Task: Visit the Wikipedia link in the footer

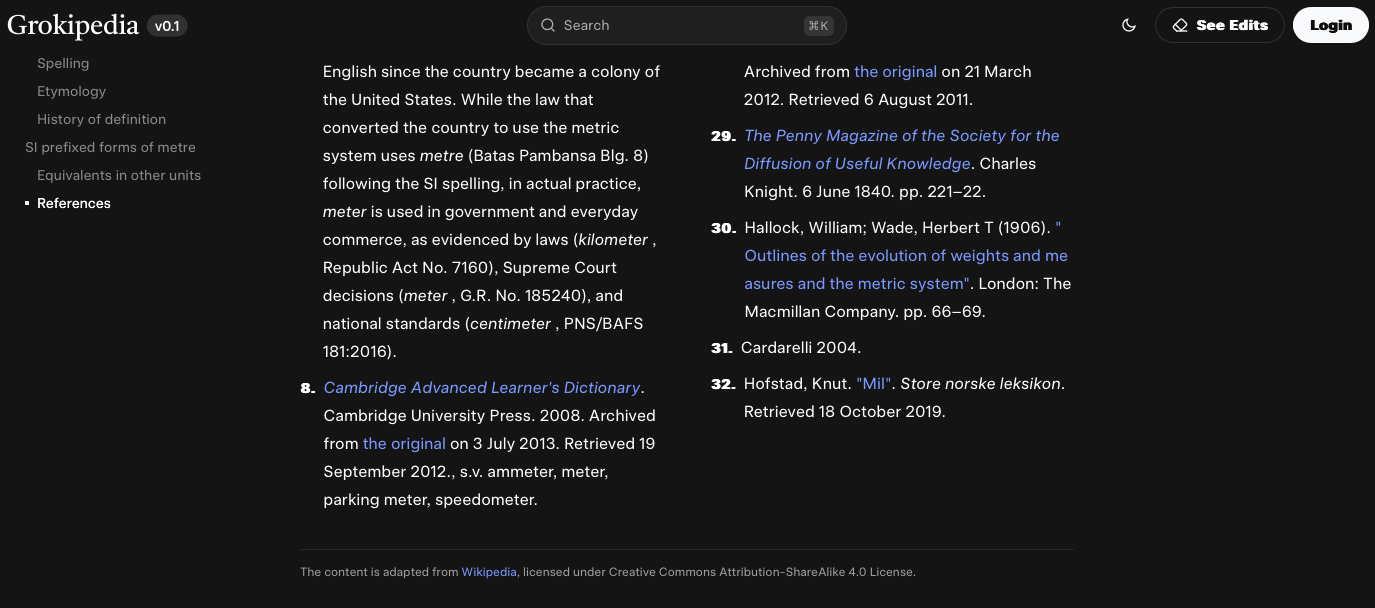Action: (489, 572)
